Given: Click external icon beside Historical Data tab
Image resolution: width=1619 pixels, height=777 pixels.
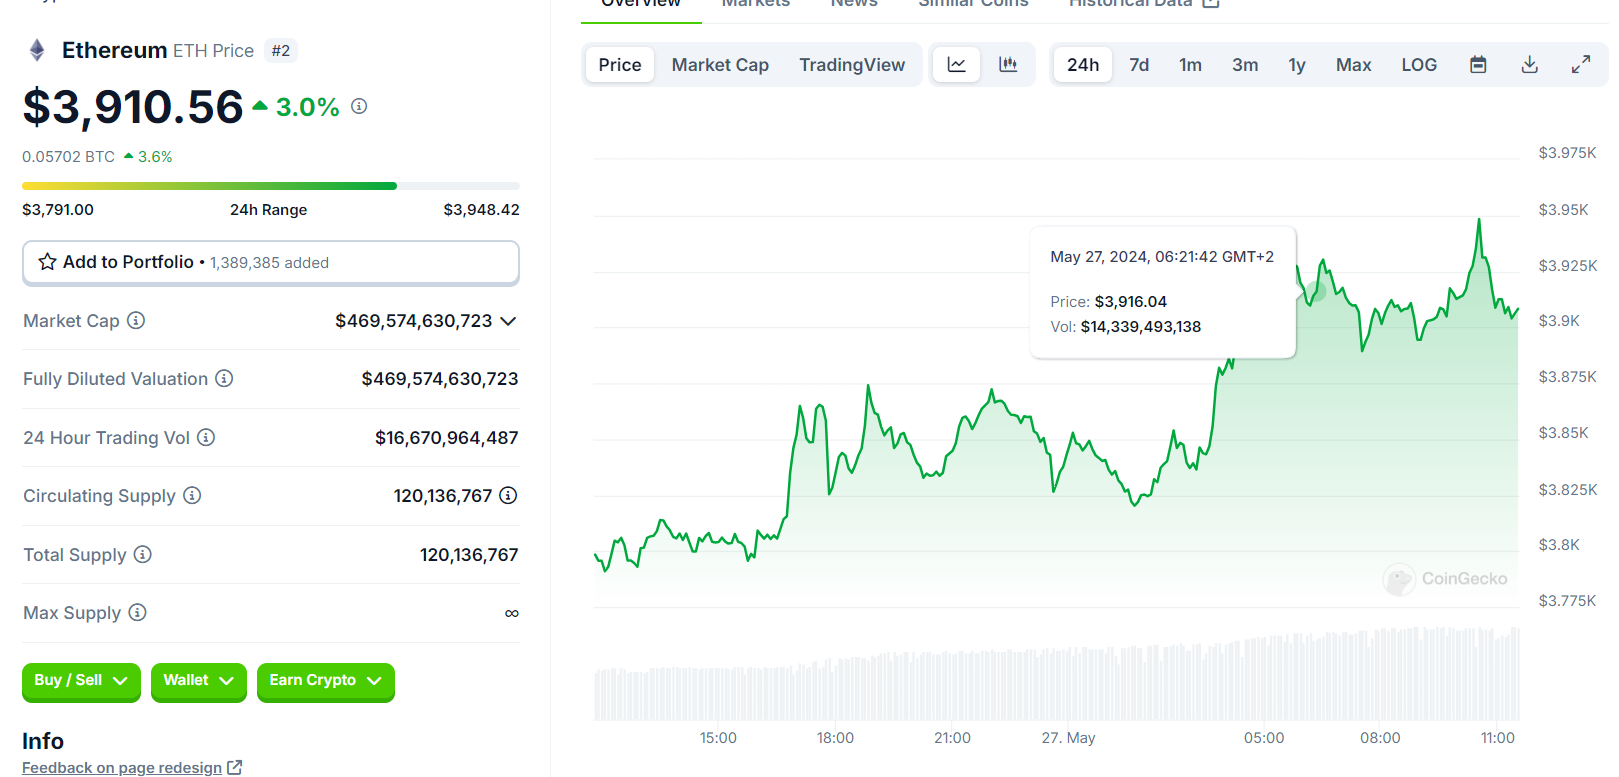Looking at the screenshot, I should [1211, 3].
